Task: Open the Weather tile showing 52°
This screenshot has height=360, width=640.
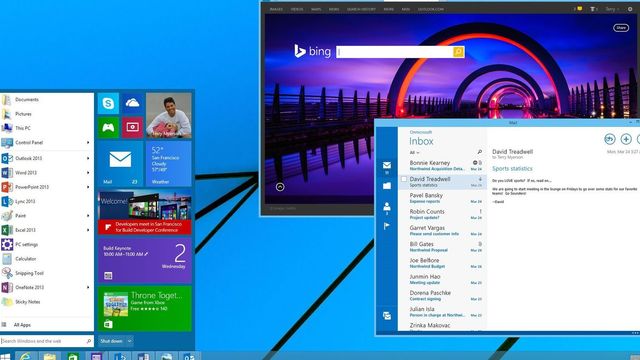Action: pos(169,163)
